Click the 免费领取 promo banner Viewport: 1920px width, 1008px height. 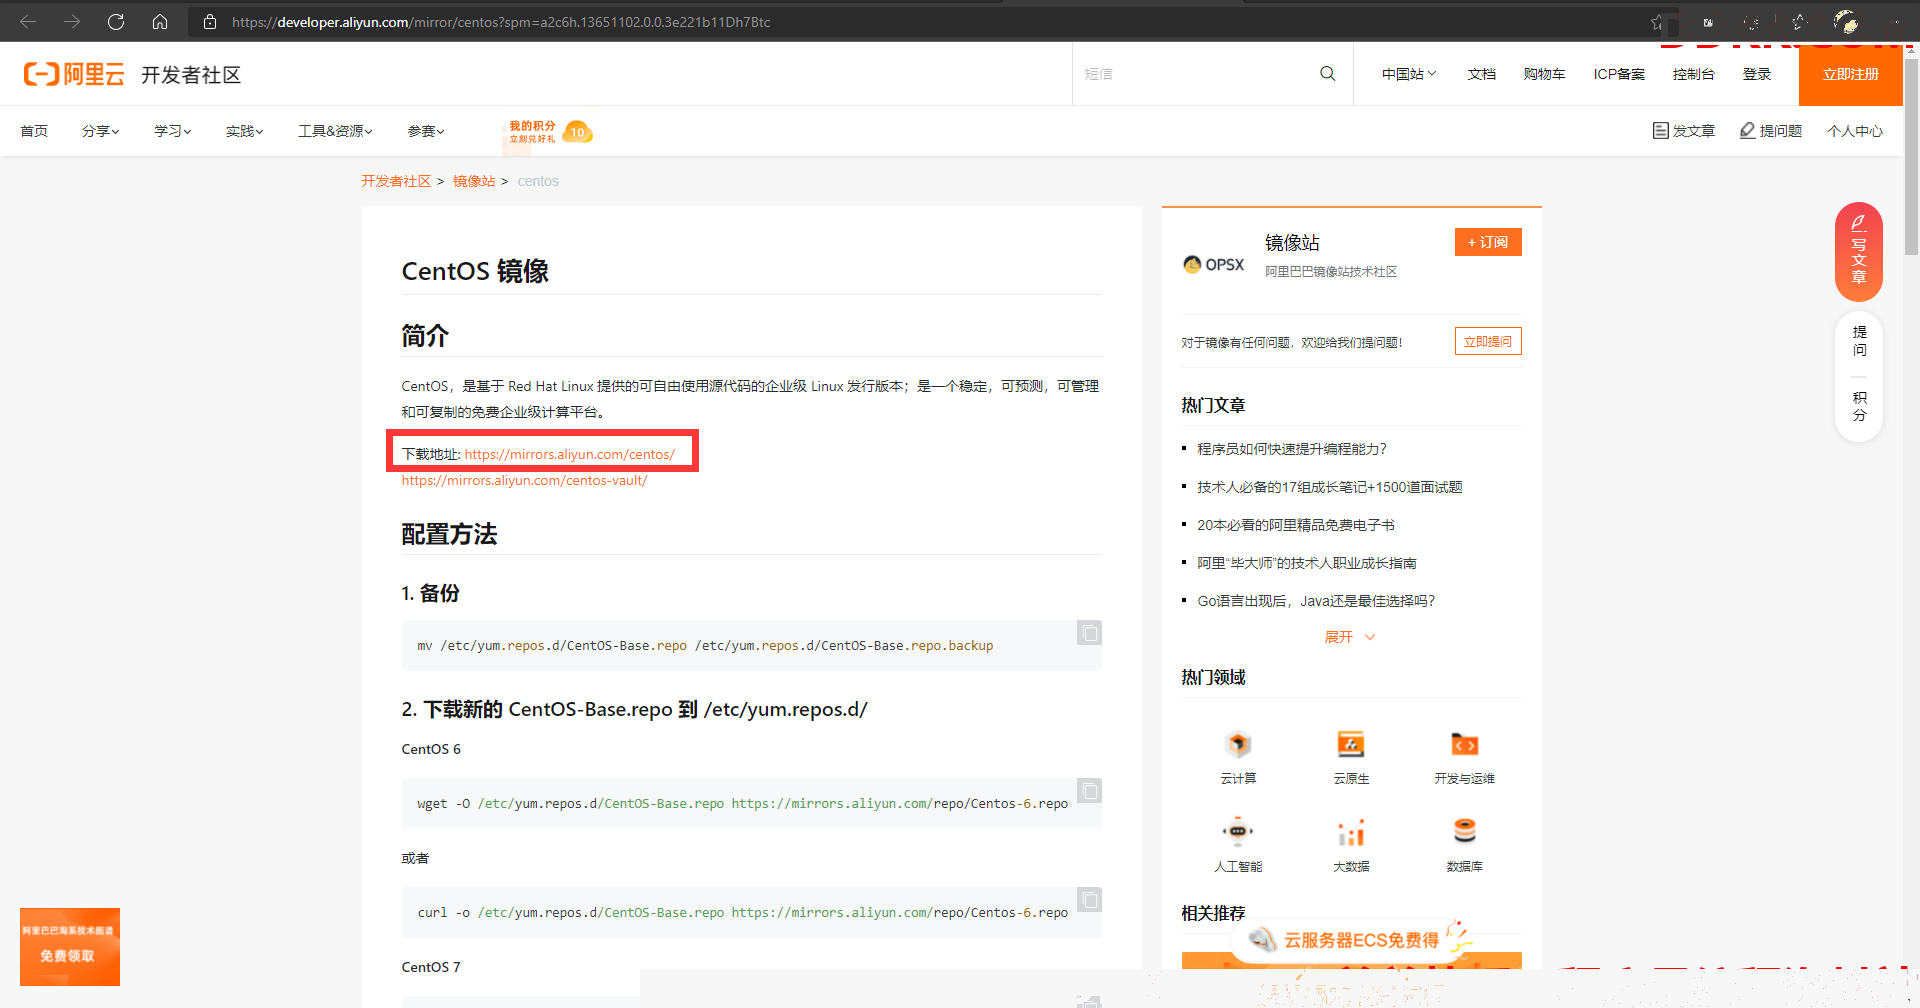(x=70, y=947)
